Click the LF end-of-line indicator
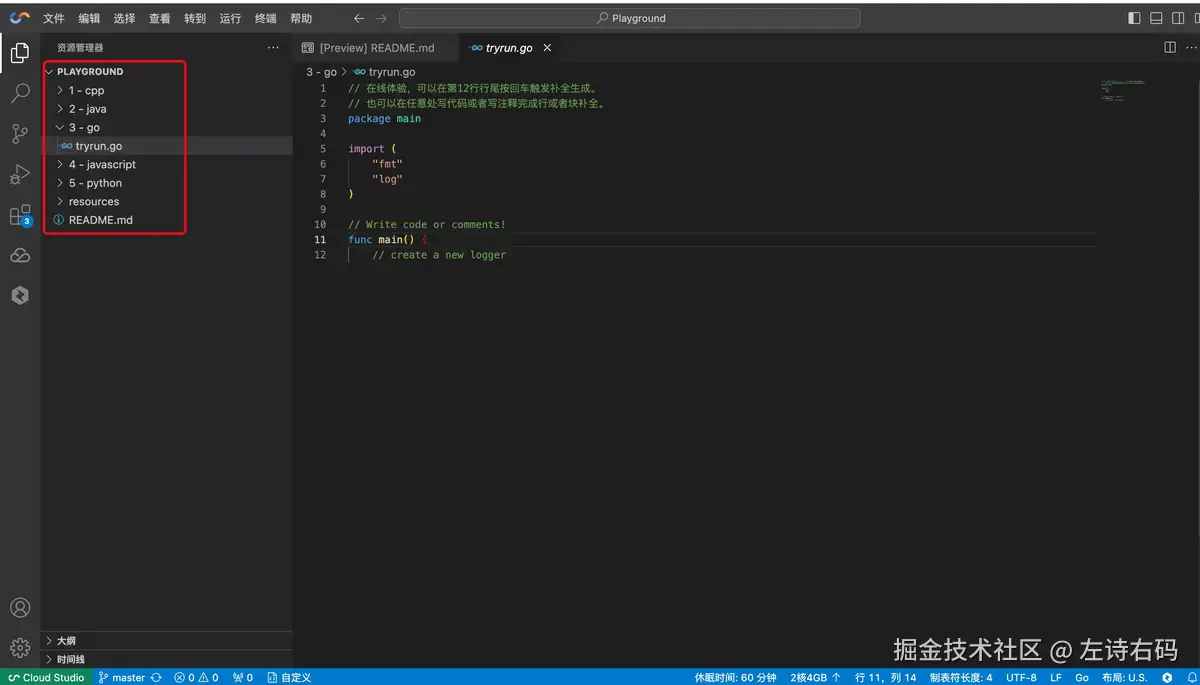The height and width of the screenshot is (685, 1200). [1056, 677]
